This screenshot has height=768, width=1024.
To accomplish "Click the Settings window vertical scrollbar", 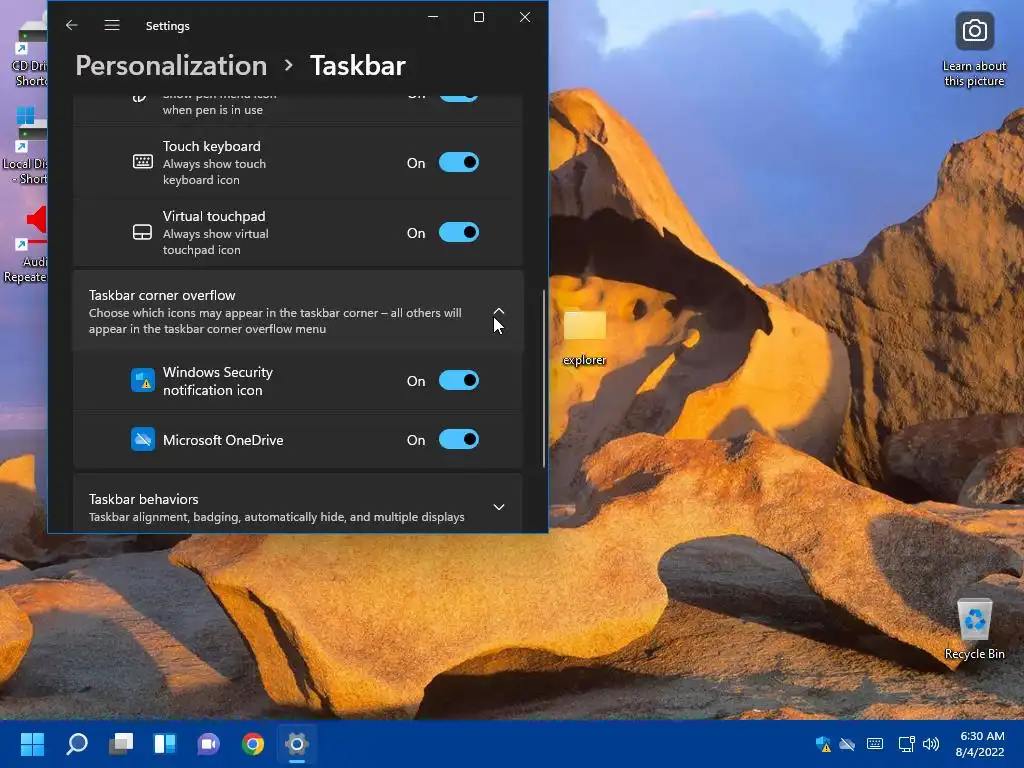I will coord(543,379).
